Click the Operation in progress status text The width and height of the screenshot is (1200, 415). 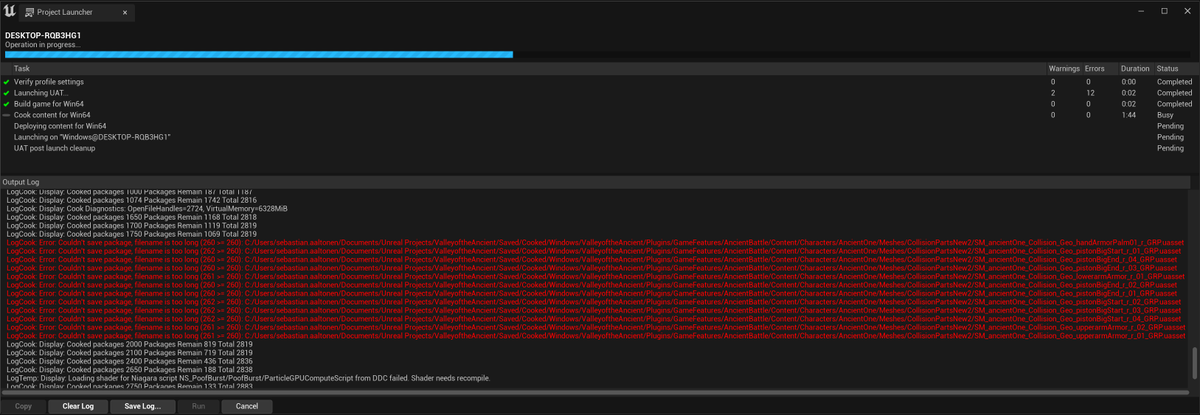41,44
